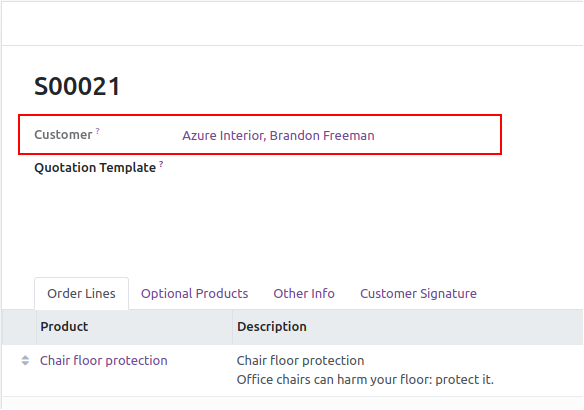The width and height of the screenshot is (584, 410).
Task: Switch to the Optional Products tab
Action: point(194,293)
